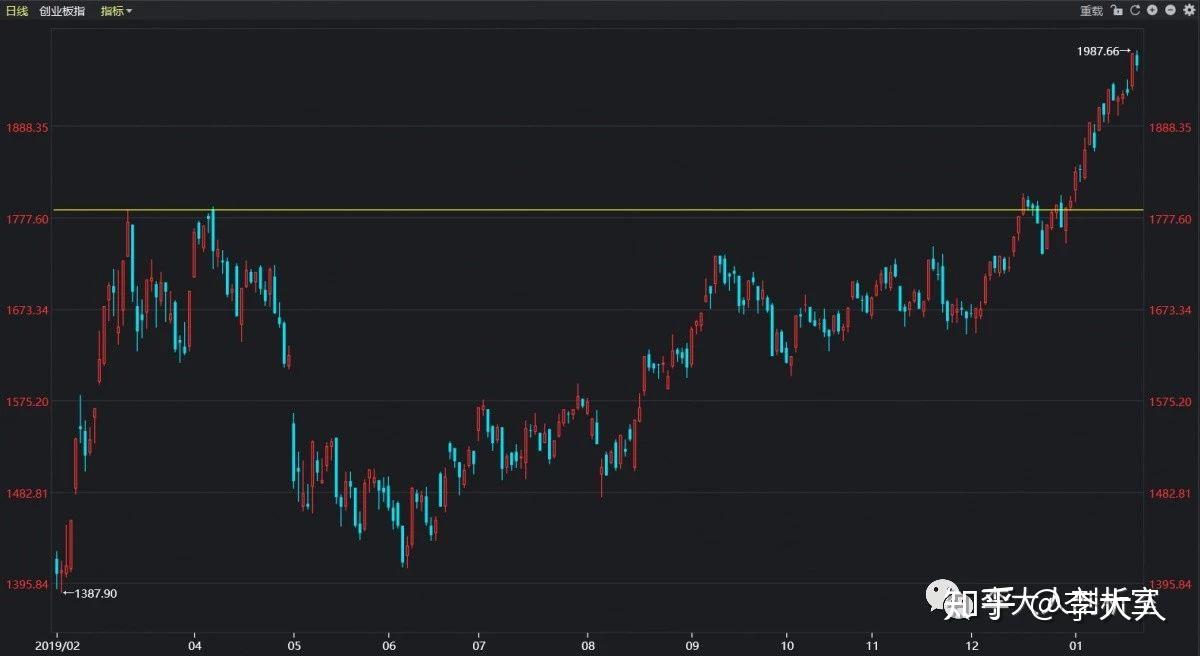Click the 11 month axis label
1200x656 pixels.
pyautogui.click(x=872, y=647)
